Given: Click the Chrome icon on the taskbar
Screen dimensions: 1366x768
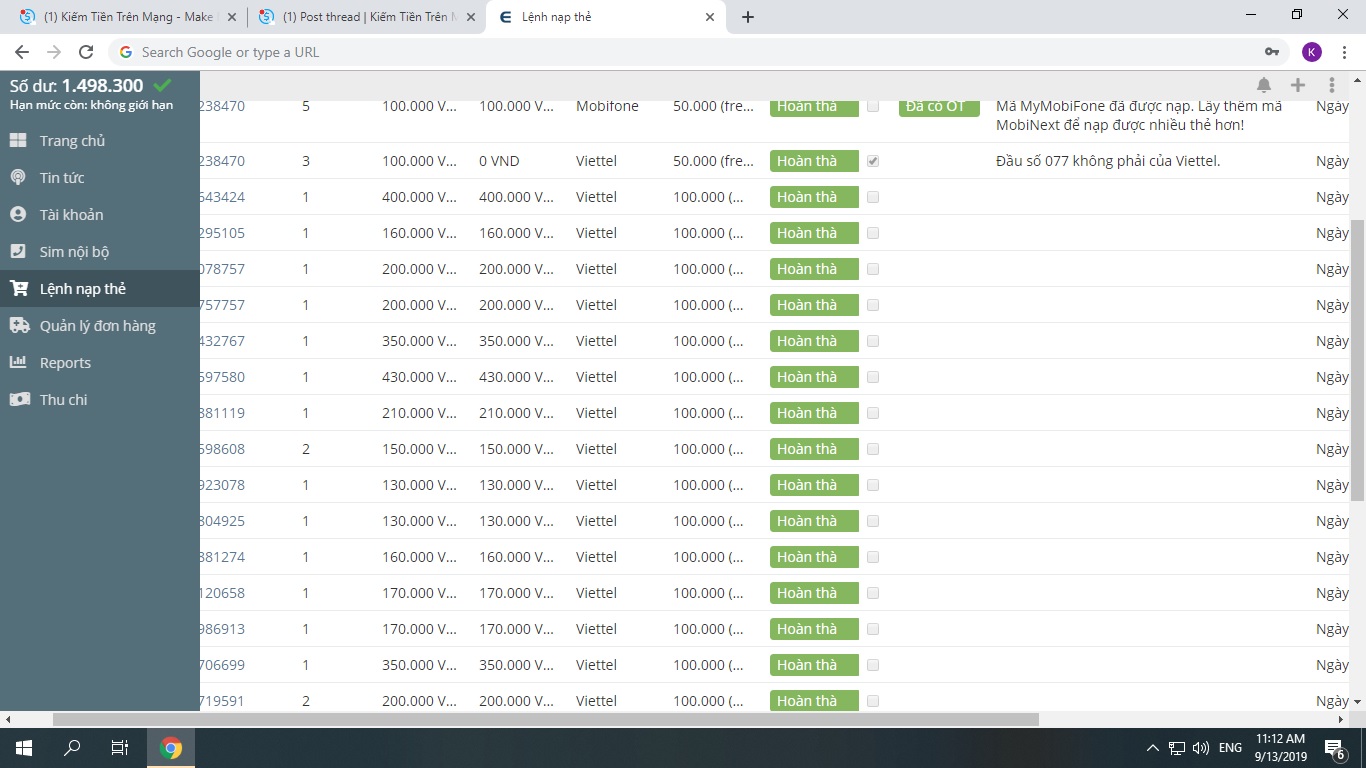Looking at the screenshot, I should pos(171,747).
